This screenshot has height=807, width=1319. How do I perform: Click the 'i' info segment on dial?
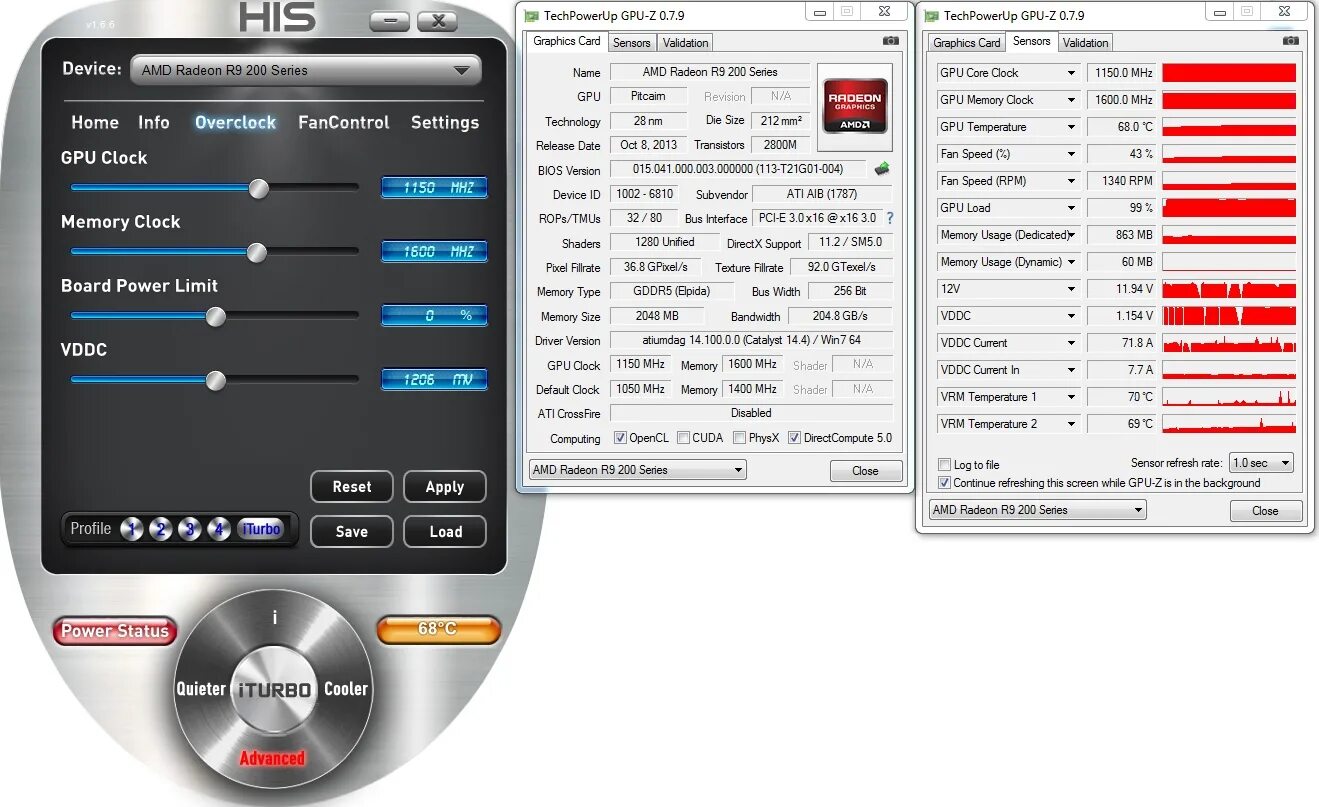[x=274, y=619]
